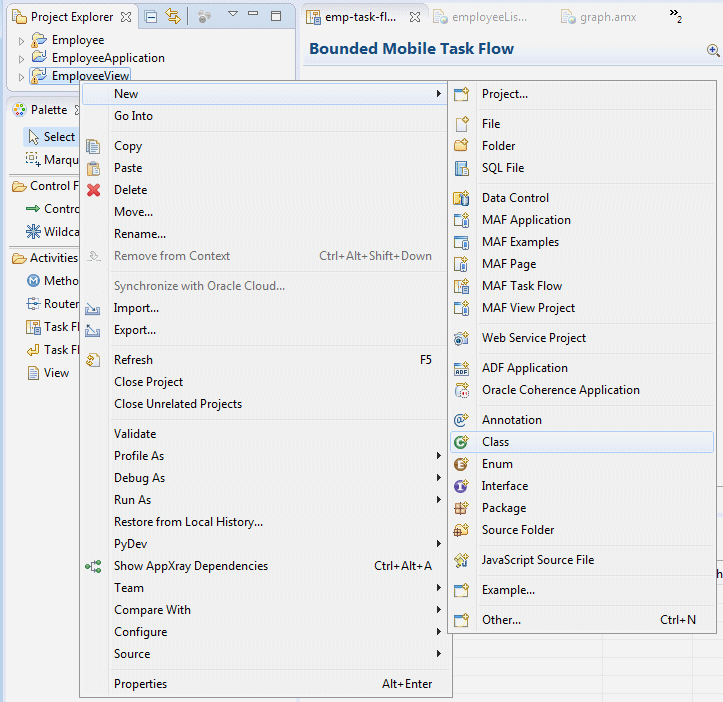Click the Paste clipboard icon
The height and width of the screenshot is (702, 723).
click(x=93, y=168)
